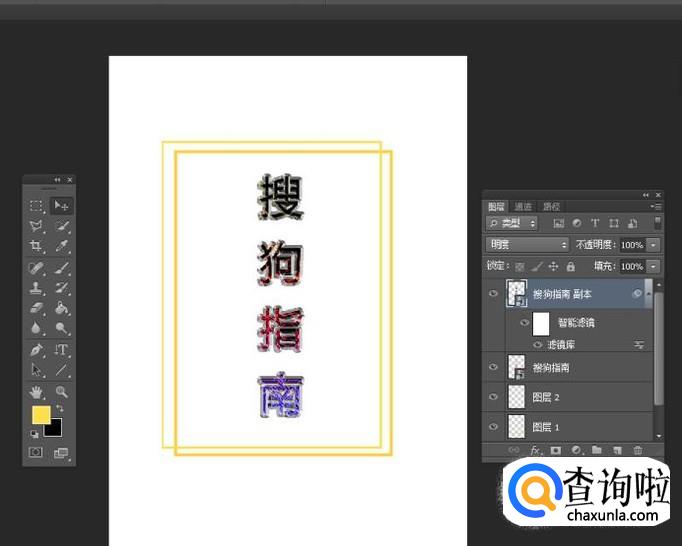The width and height of the screenshot is (682, 546).
Task: Toggle Quick Mask mode
Action: (x=36, y=452)
